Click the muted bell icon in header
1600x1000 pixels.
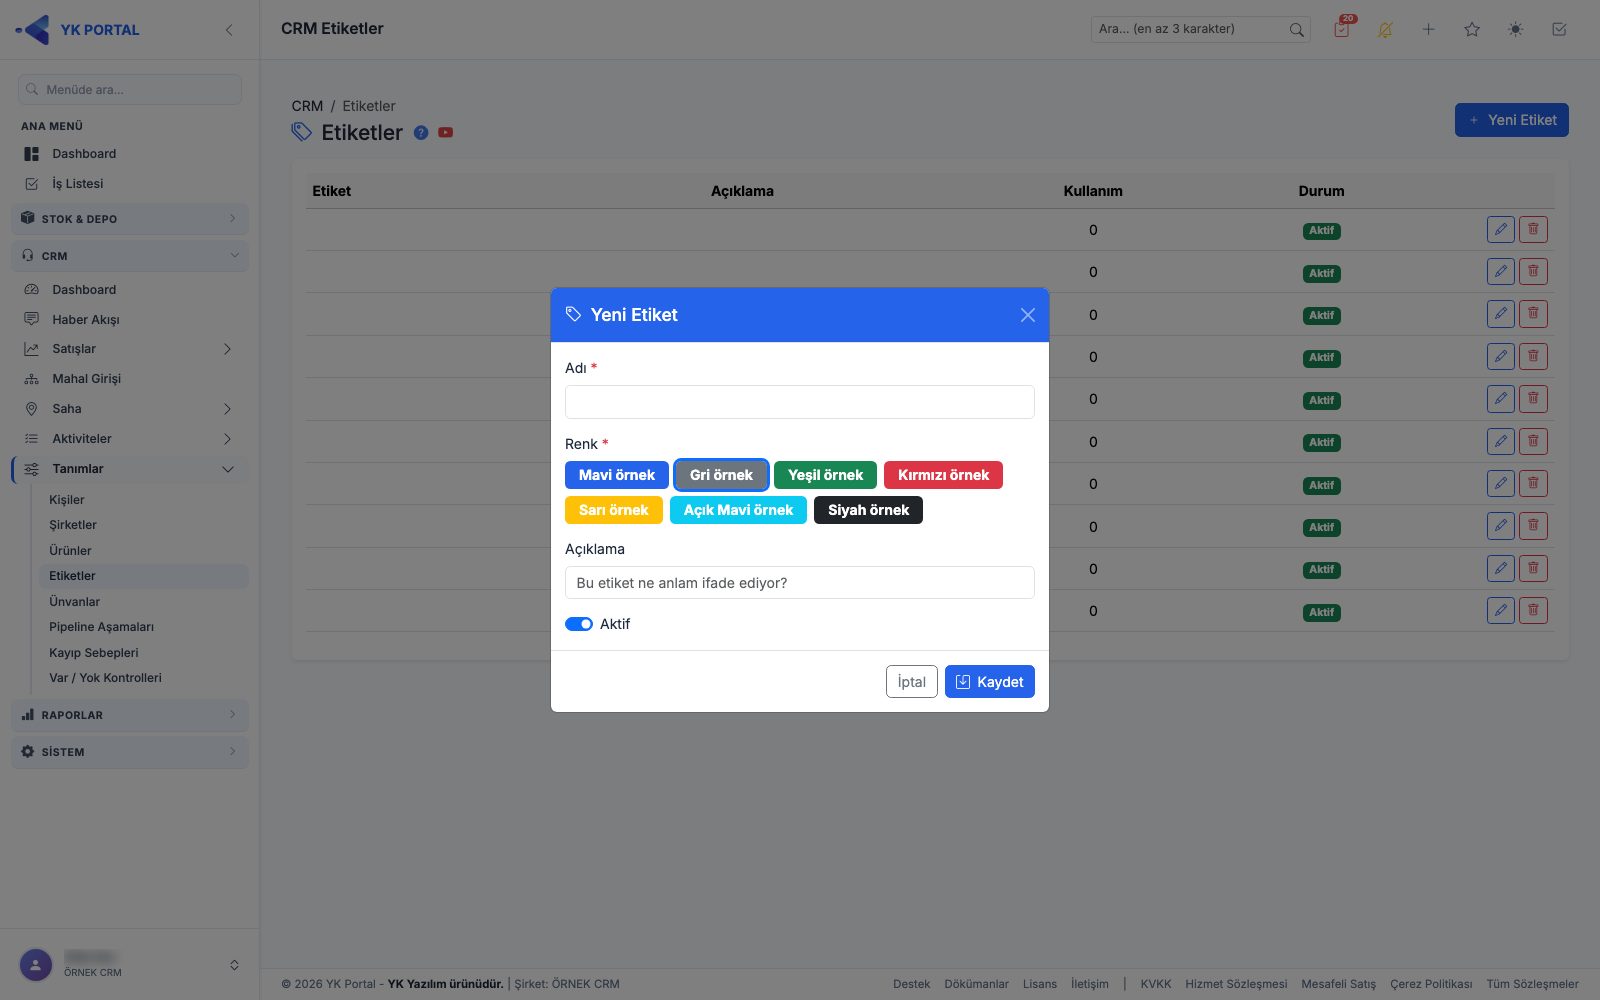point(1385,29)
